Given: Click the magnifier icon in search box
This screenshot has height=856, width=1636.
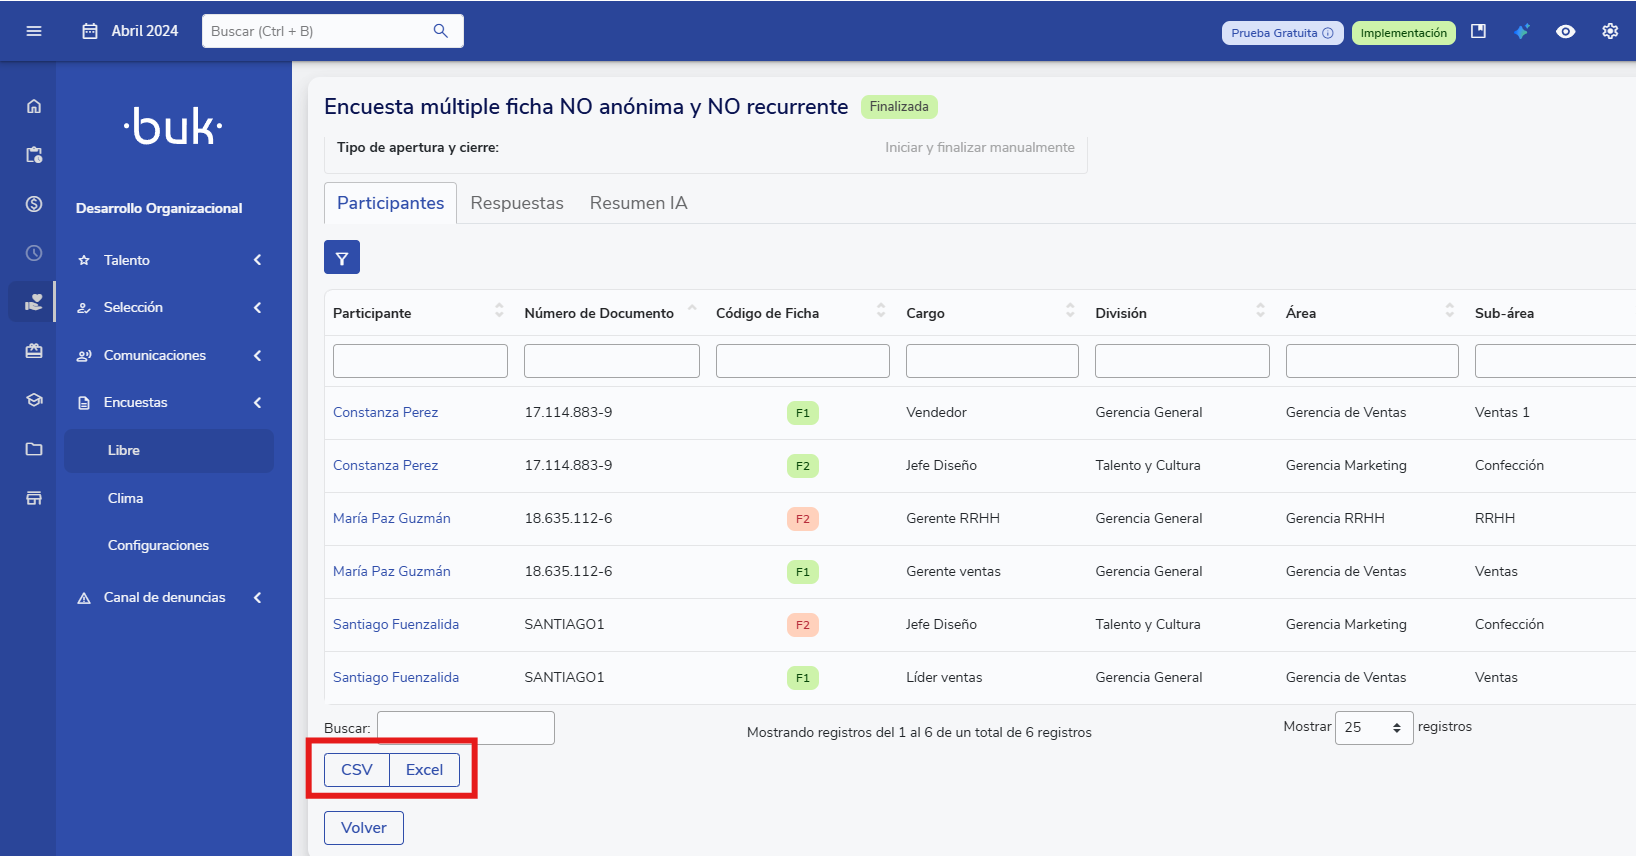Looking at the screenshot, I should point(440,31).
